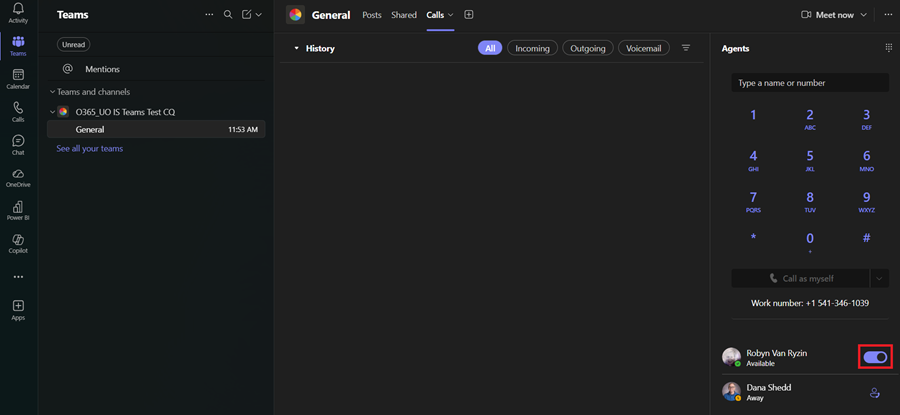The height and width of the screenshot is (415, 900).
Task: Add a new tab with plus icon
Action: pos(468,15)
